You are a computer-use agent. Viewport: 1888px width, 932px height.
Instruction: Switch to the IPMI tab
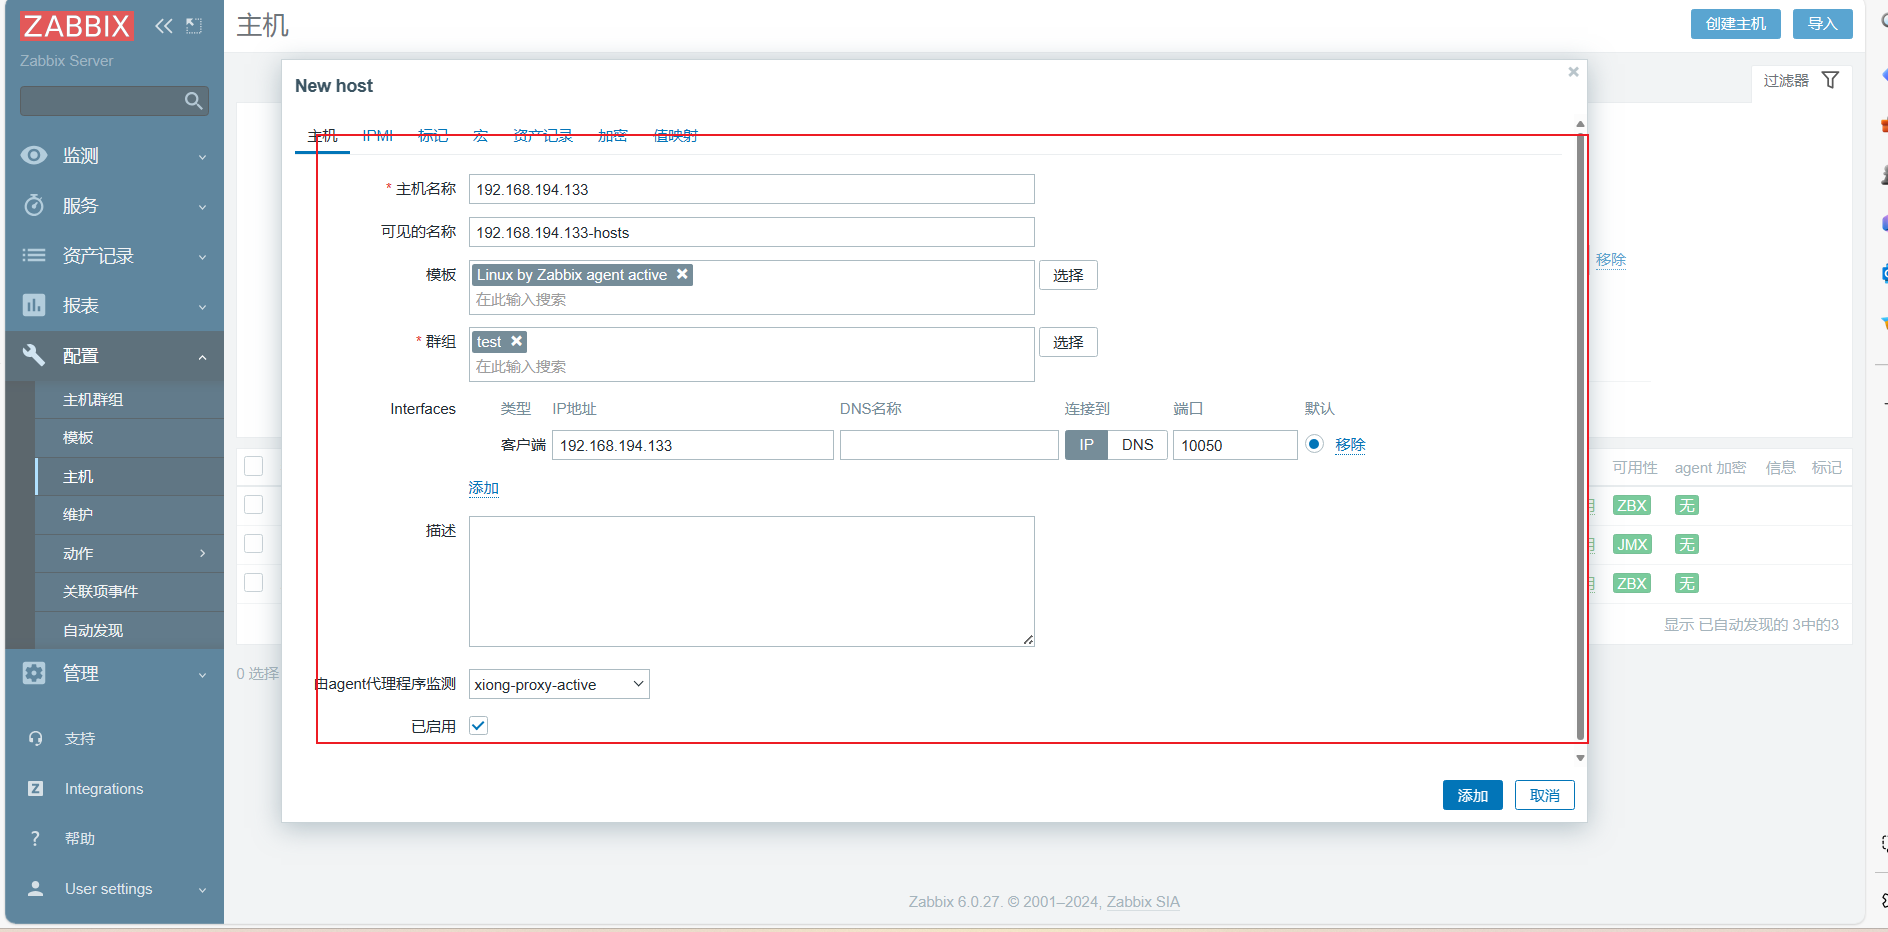pyautogui.click(x=377, y=135)
